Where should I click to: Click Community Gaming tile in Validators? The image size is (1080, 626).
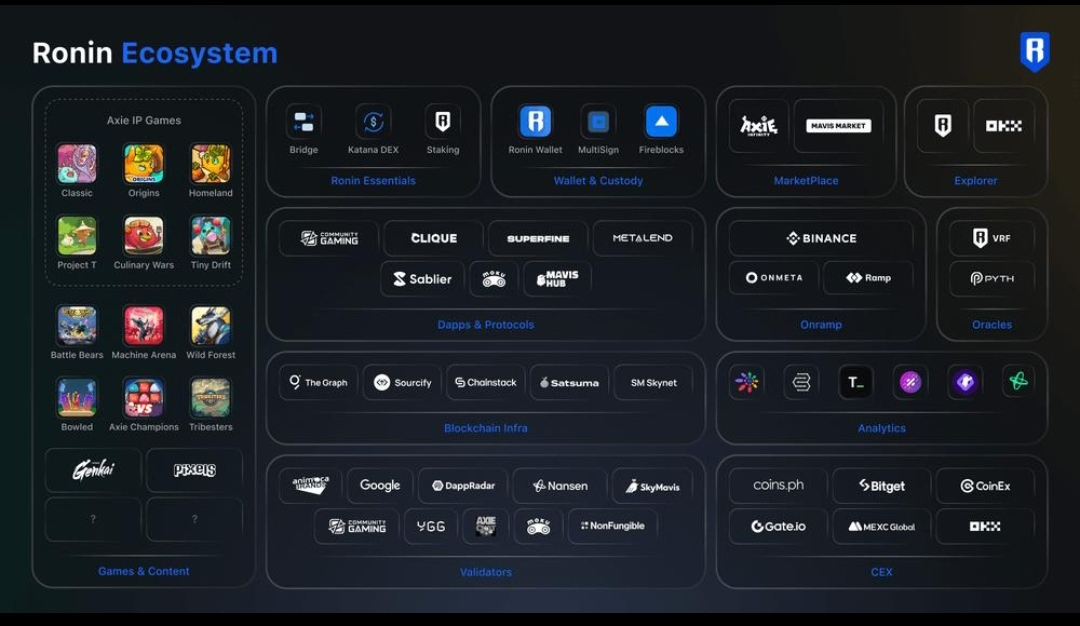click(357, 526)
